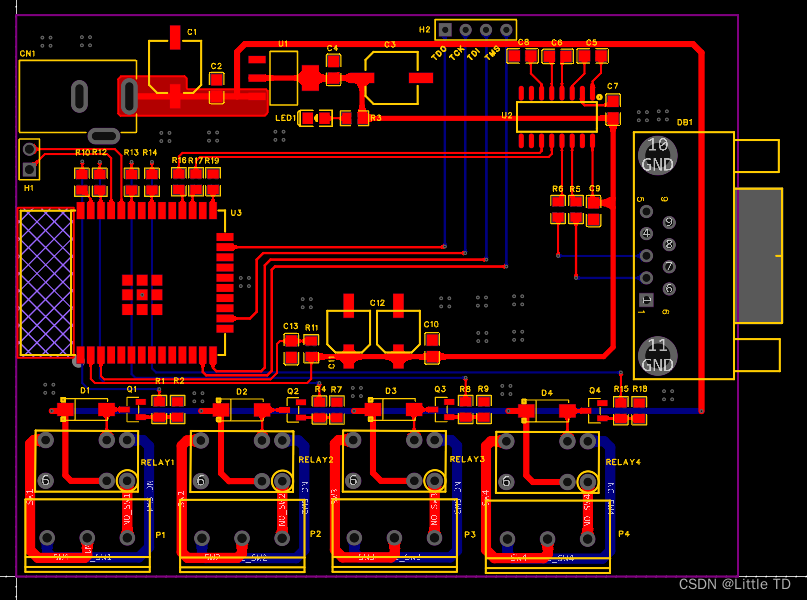Select the R3 resistor label
807x600 pixels.
coord(376,118)
